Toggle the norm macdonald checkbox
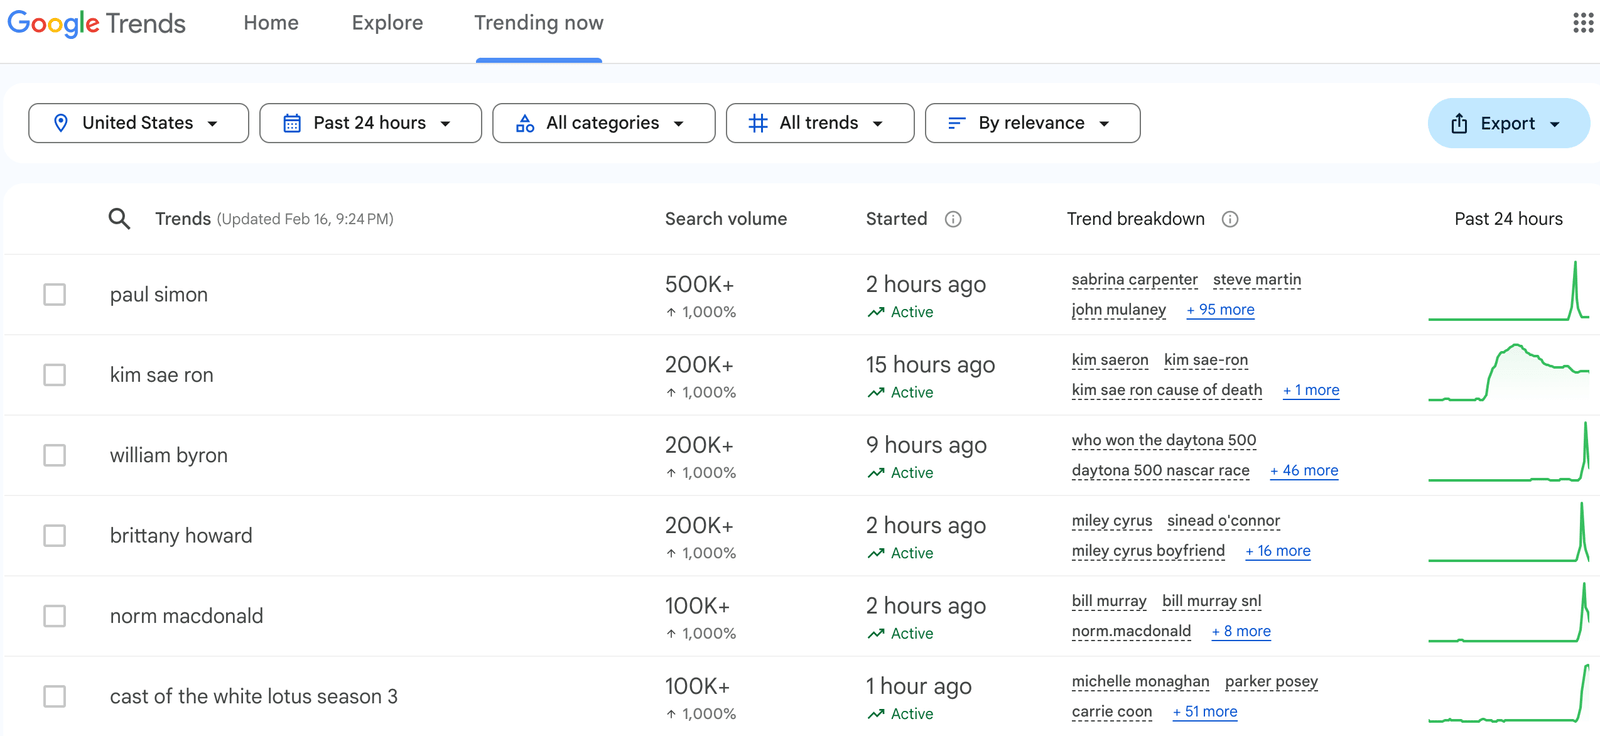 point(55,616)
